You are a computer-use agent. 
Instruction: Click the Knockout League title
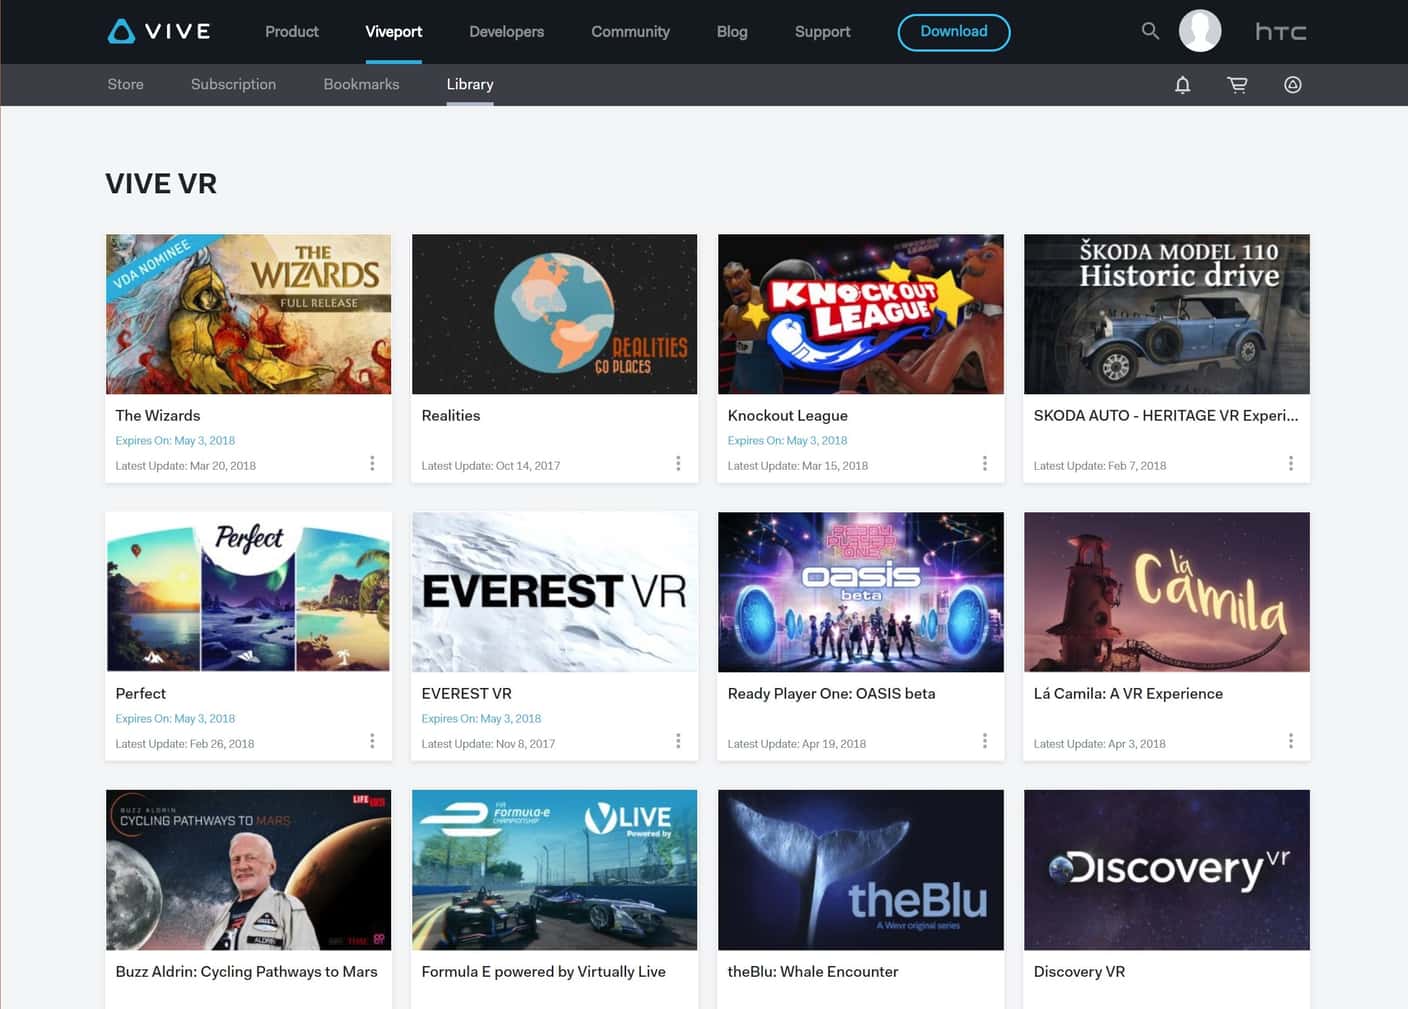coord(788,416)
